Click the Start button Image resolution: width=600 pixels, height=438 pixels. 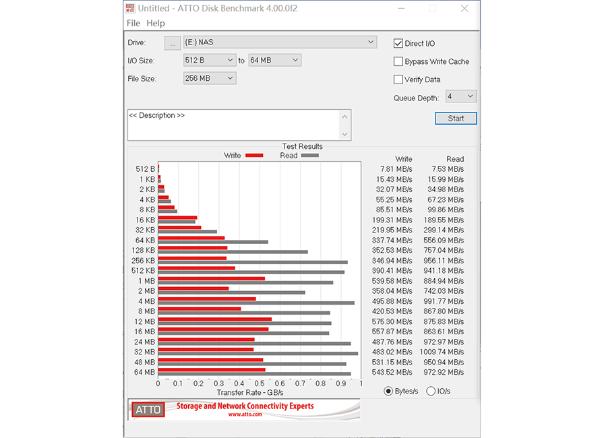click(456, 118)
